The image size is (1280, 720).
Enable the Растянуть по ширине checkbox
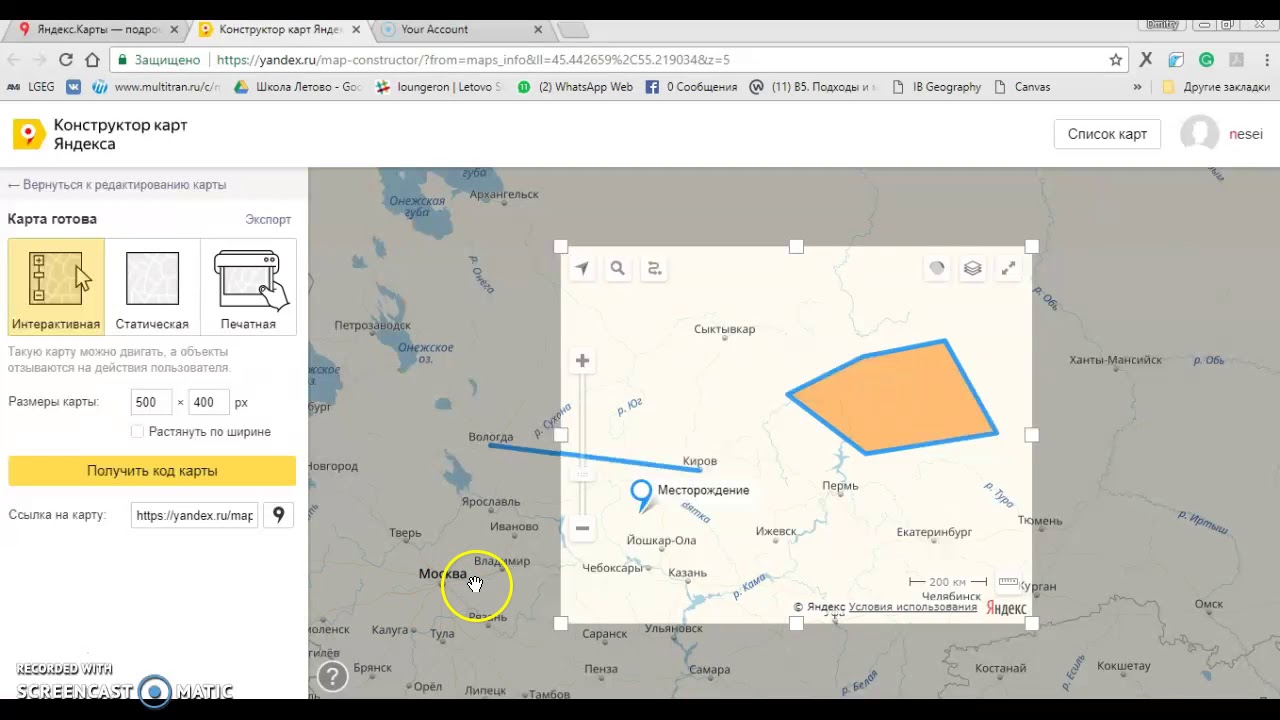pos(137,431)
